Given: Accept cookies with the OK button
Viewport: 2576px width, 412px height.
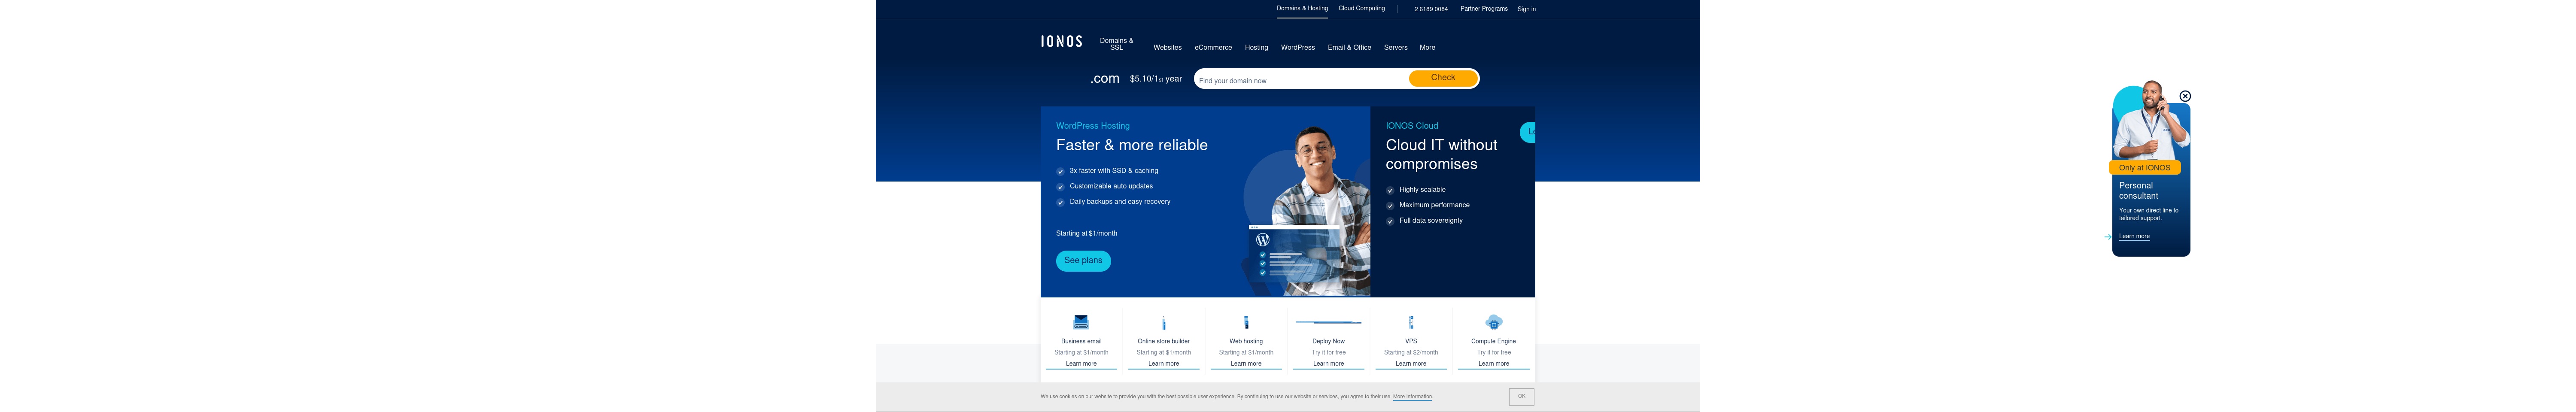Looking at the screenshot, I should pos(1521,397).
